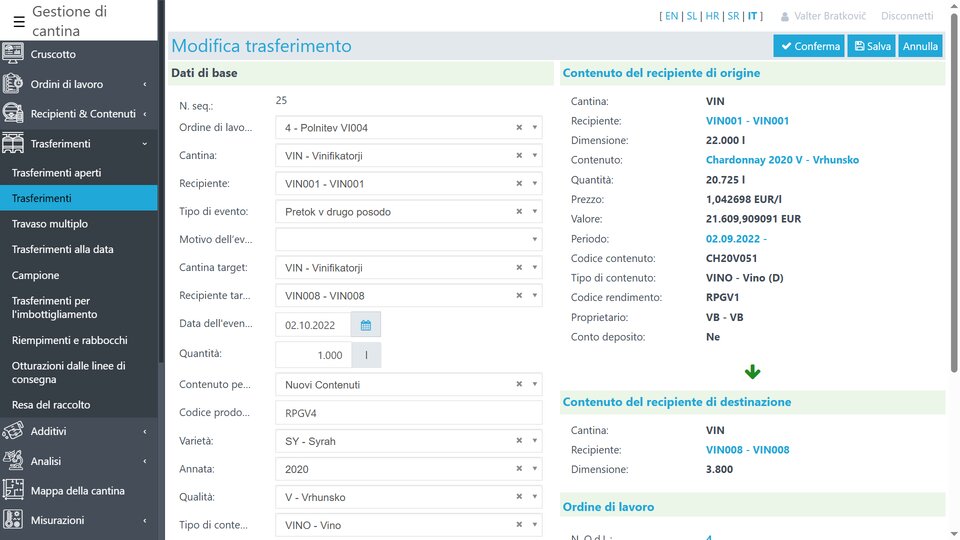Screen dimensions: 960x540
Task: Clear the Cantina target selection
Action: (519, 268)
